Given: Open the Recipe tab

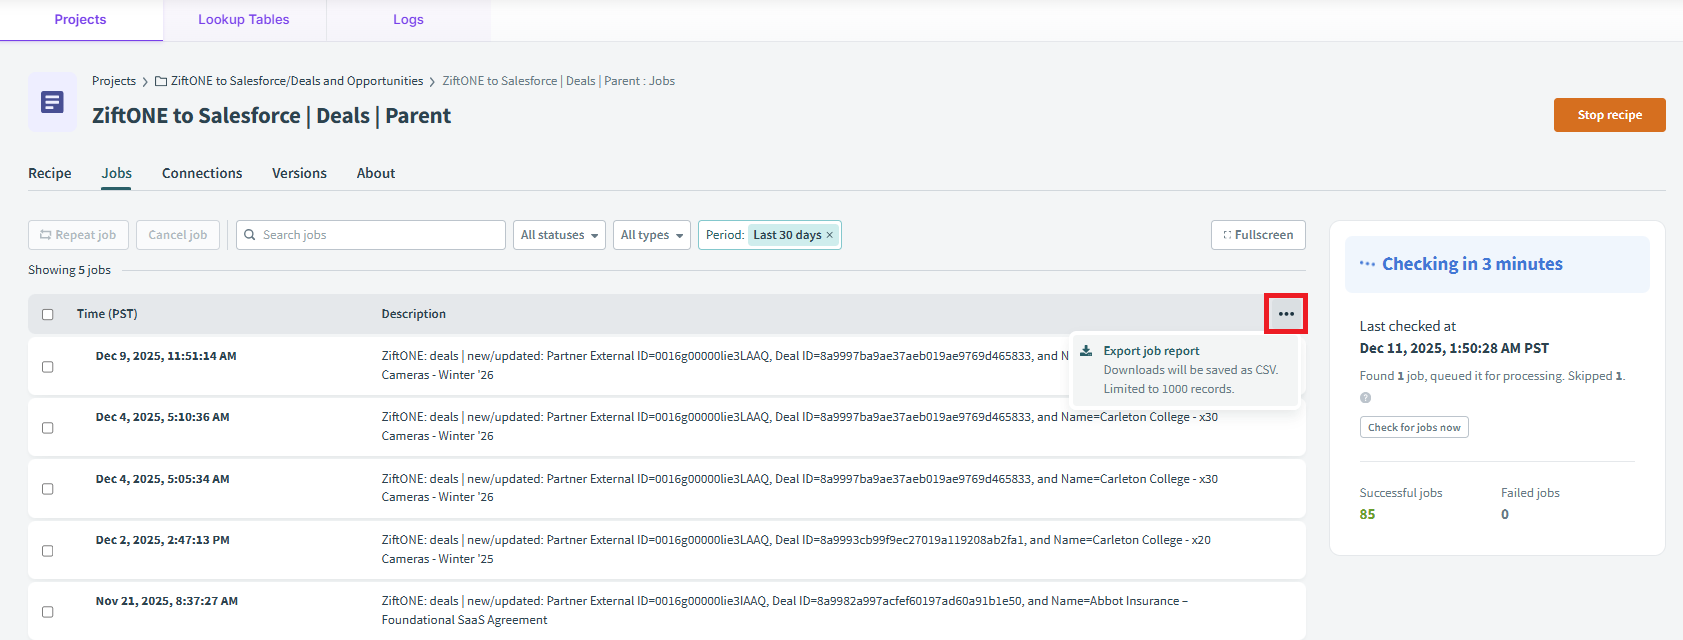Looking at the screenshot, I should (50, 173).
